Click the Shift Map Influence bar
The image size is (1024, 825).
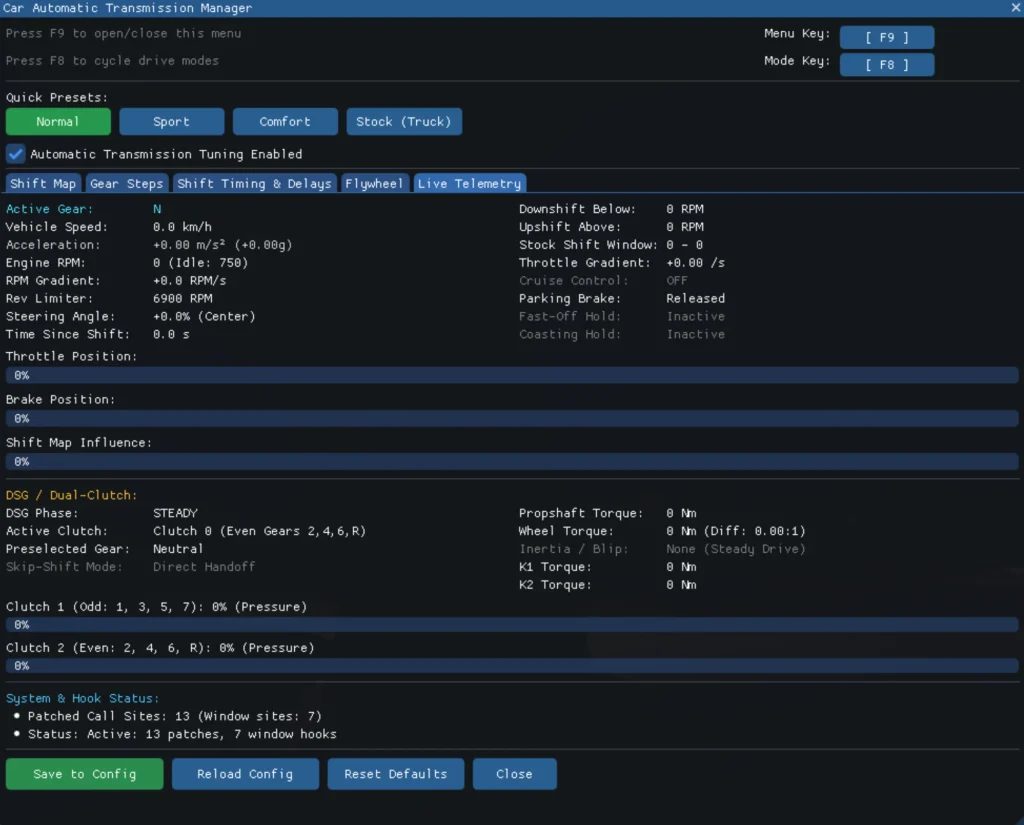512,461
